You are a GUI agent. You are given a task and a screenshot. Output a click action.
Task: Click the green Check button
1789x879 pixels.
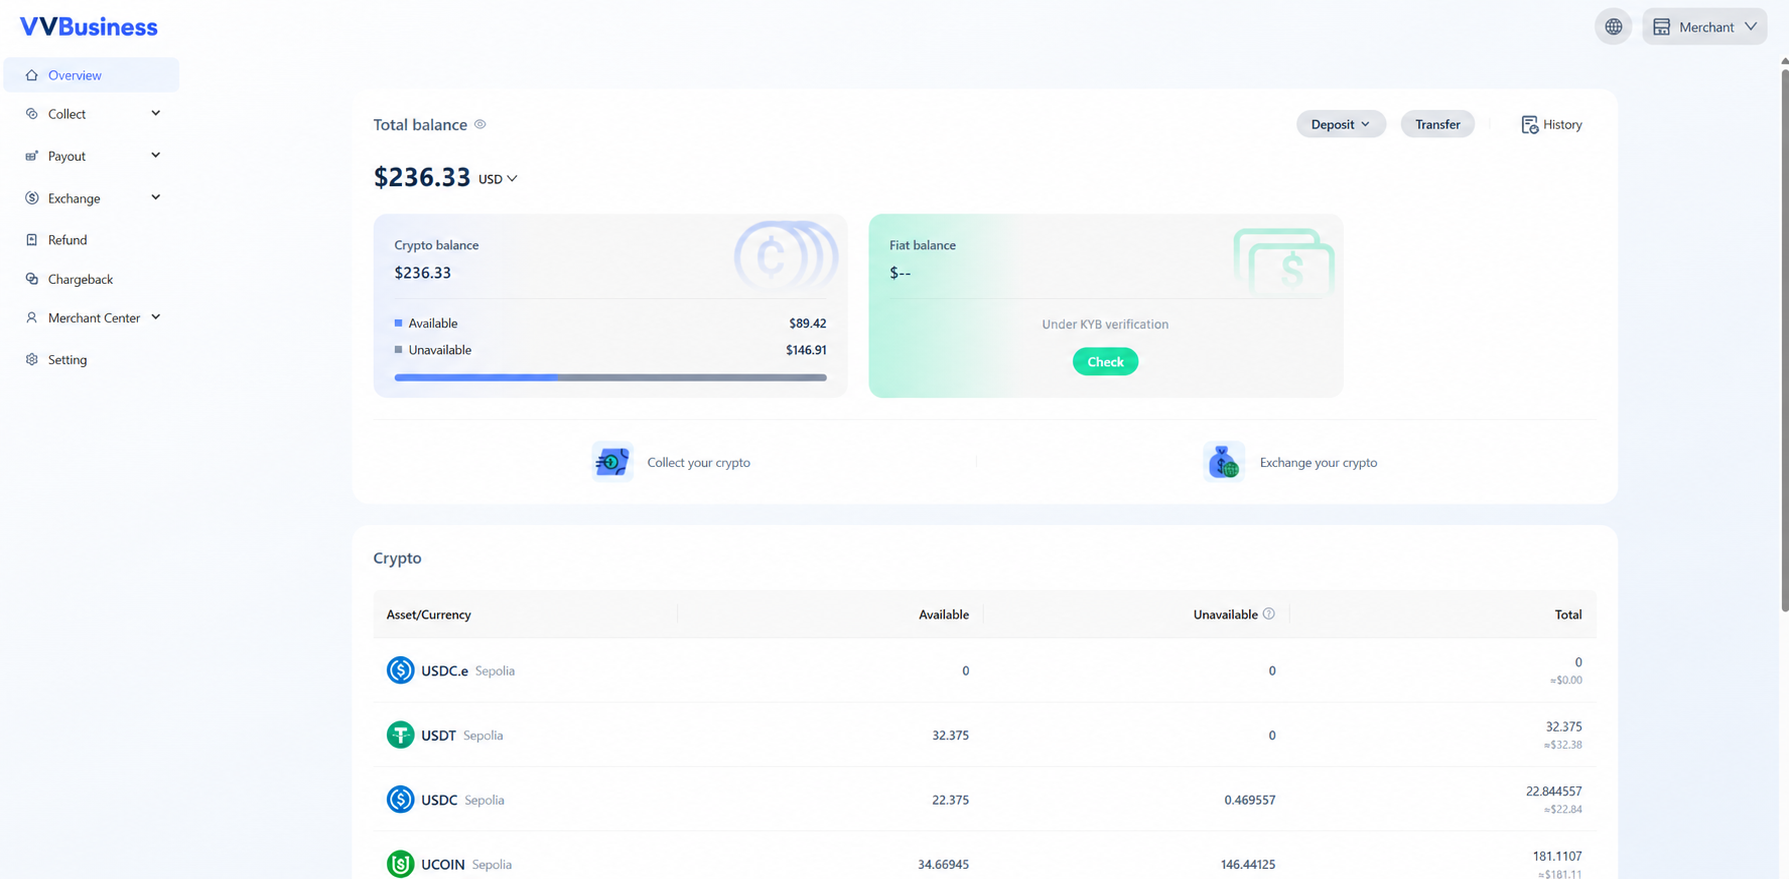(1105, 361)
